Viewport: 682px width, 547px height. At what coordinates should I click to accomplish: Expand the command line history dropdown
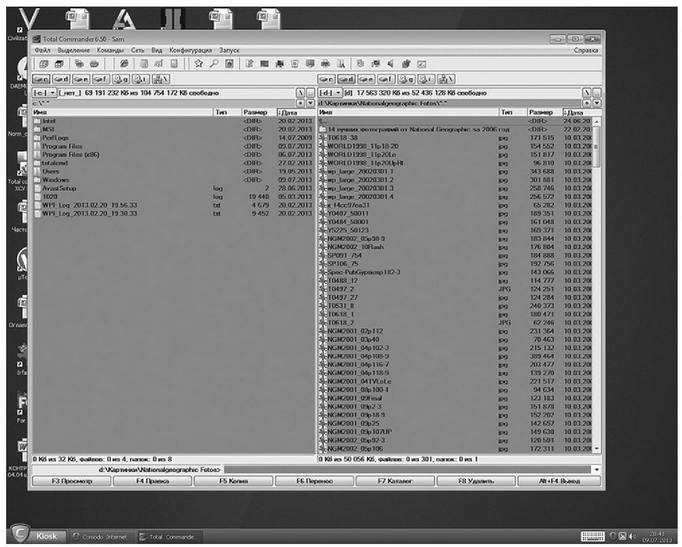pyautogui.click(x=597, y=470)
